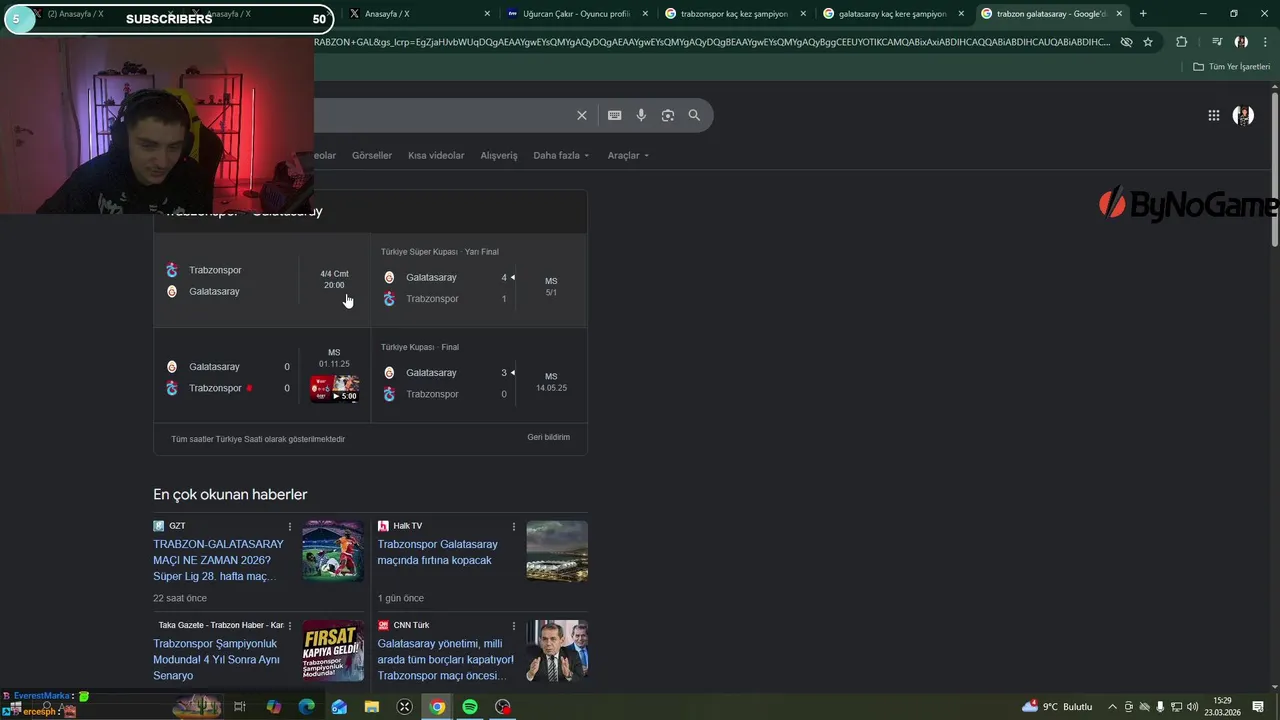Click the third-party cookies blocked eye icon

[x=1126, y=42]
